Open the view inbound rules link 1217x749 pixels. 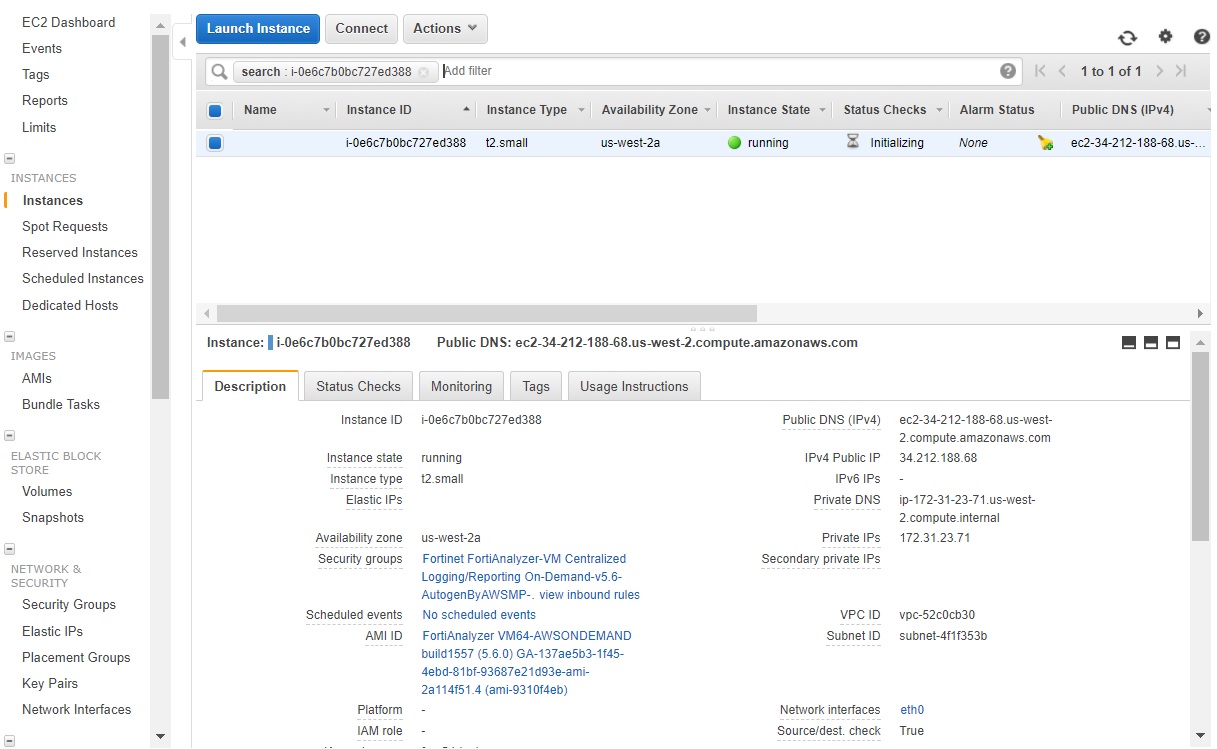pyautogui.click(x=589, y=595)
